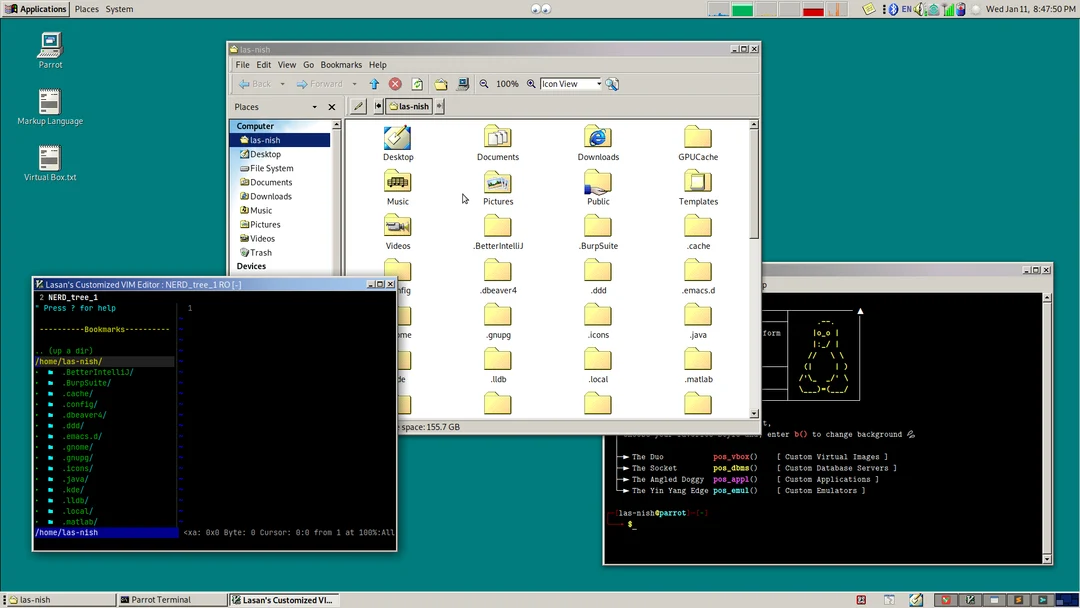1080x608 pixels.
Task: Switch to Parrot Terminal via the taskbar
Action: click(x=160, y=600)
